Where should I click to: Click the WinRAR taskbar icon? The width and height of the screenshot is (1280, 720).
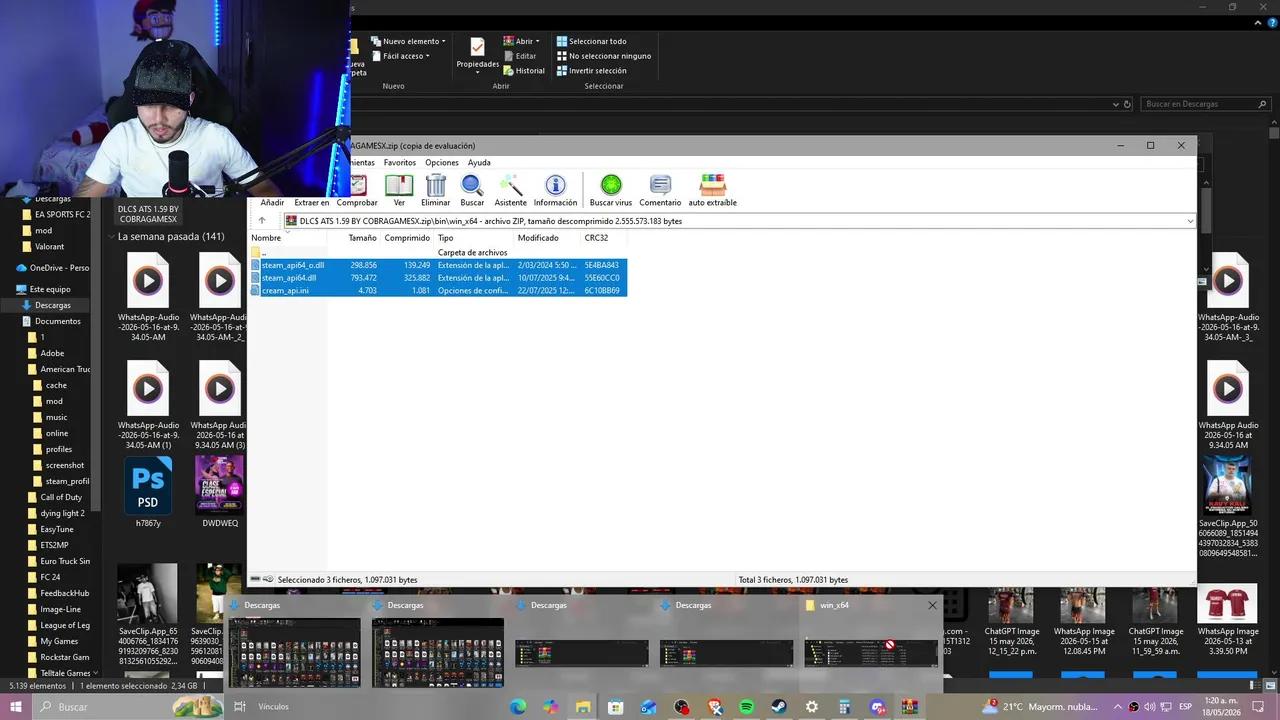pyautogui.click(x=909, y=707)
